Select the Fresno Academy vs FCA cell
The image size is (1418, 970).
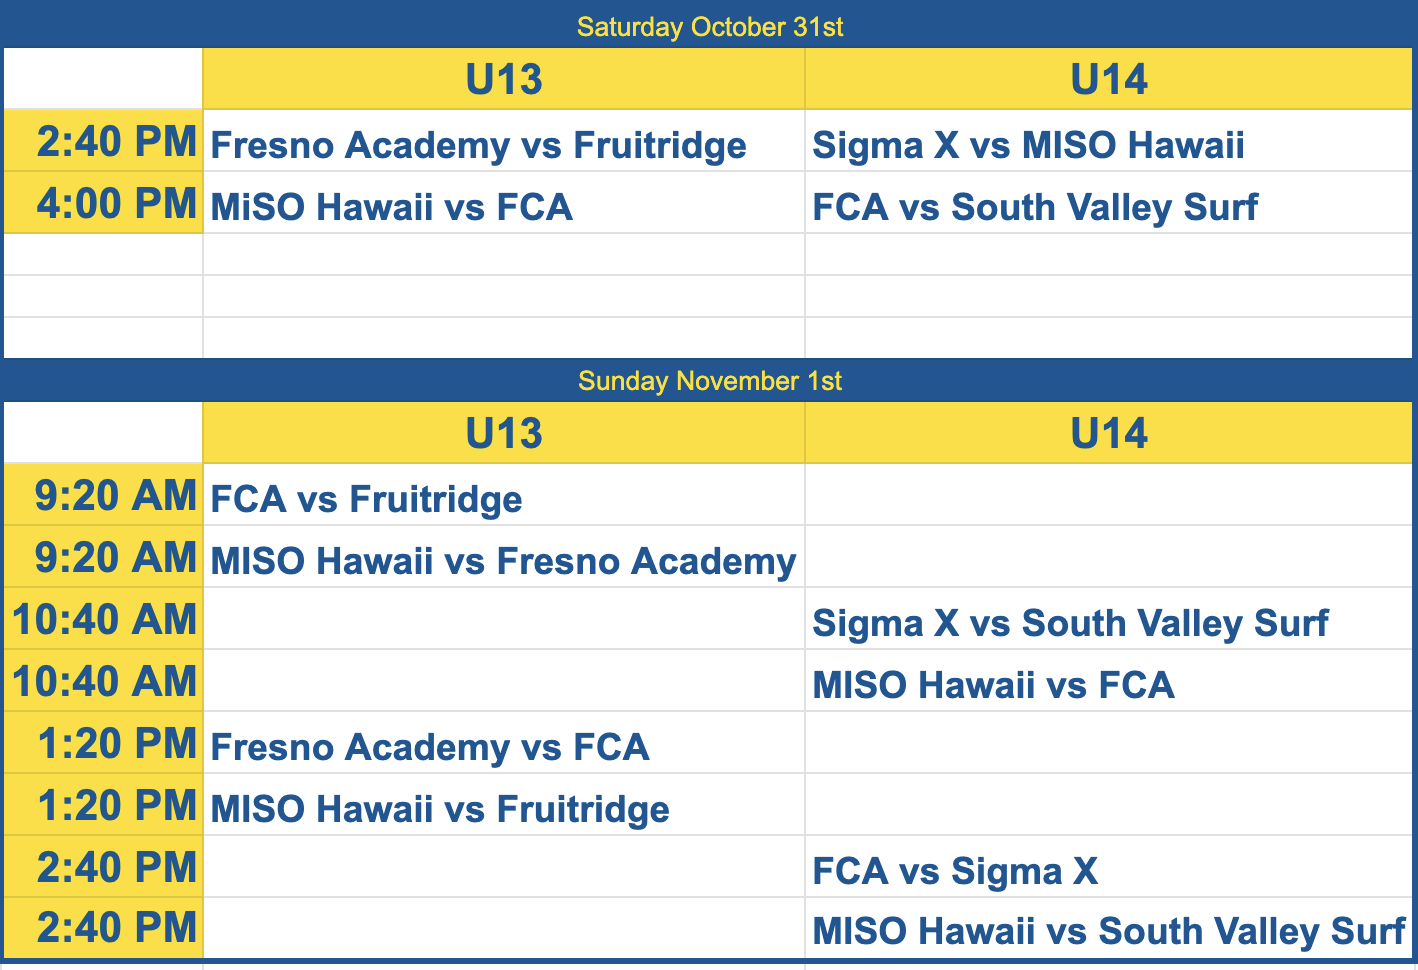click(x=504, y=743)
